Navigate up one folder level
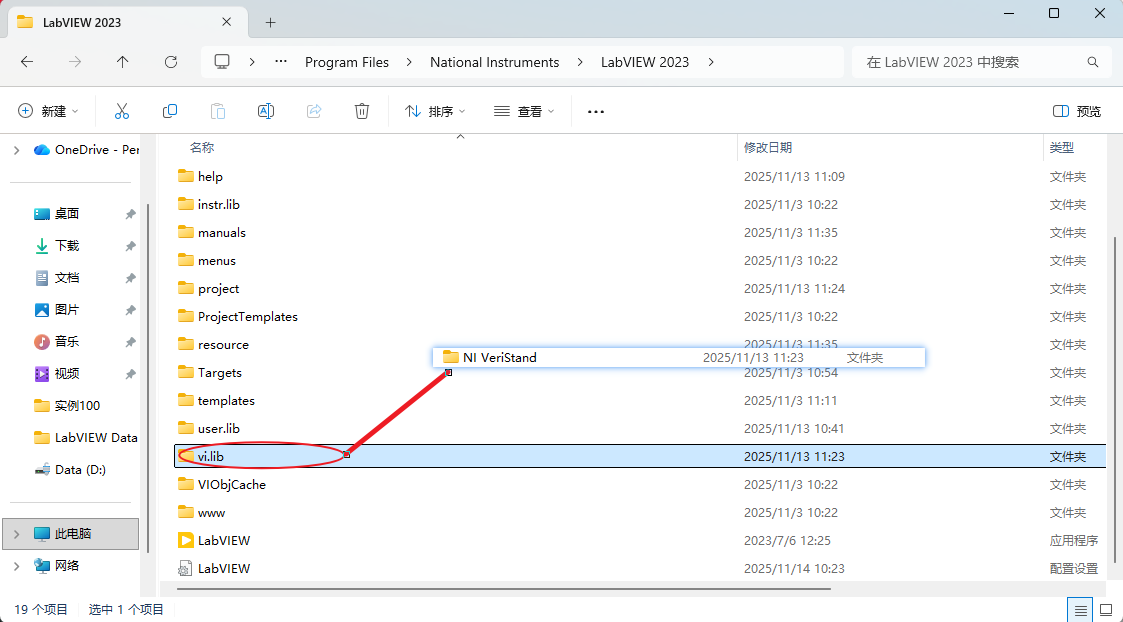Viewport: 1123px width, 622px height. (122, 62)
